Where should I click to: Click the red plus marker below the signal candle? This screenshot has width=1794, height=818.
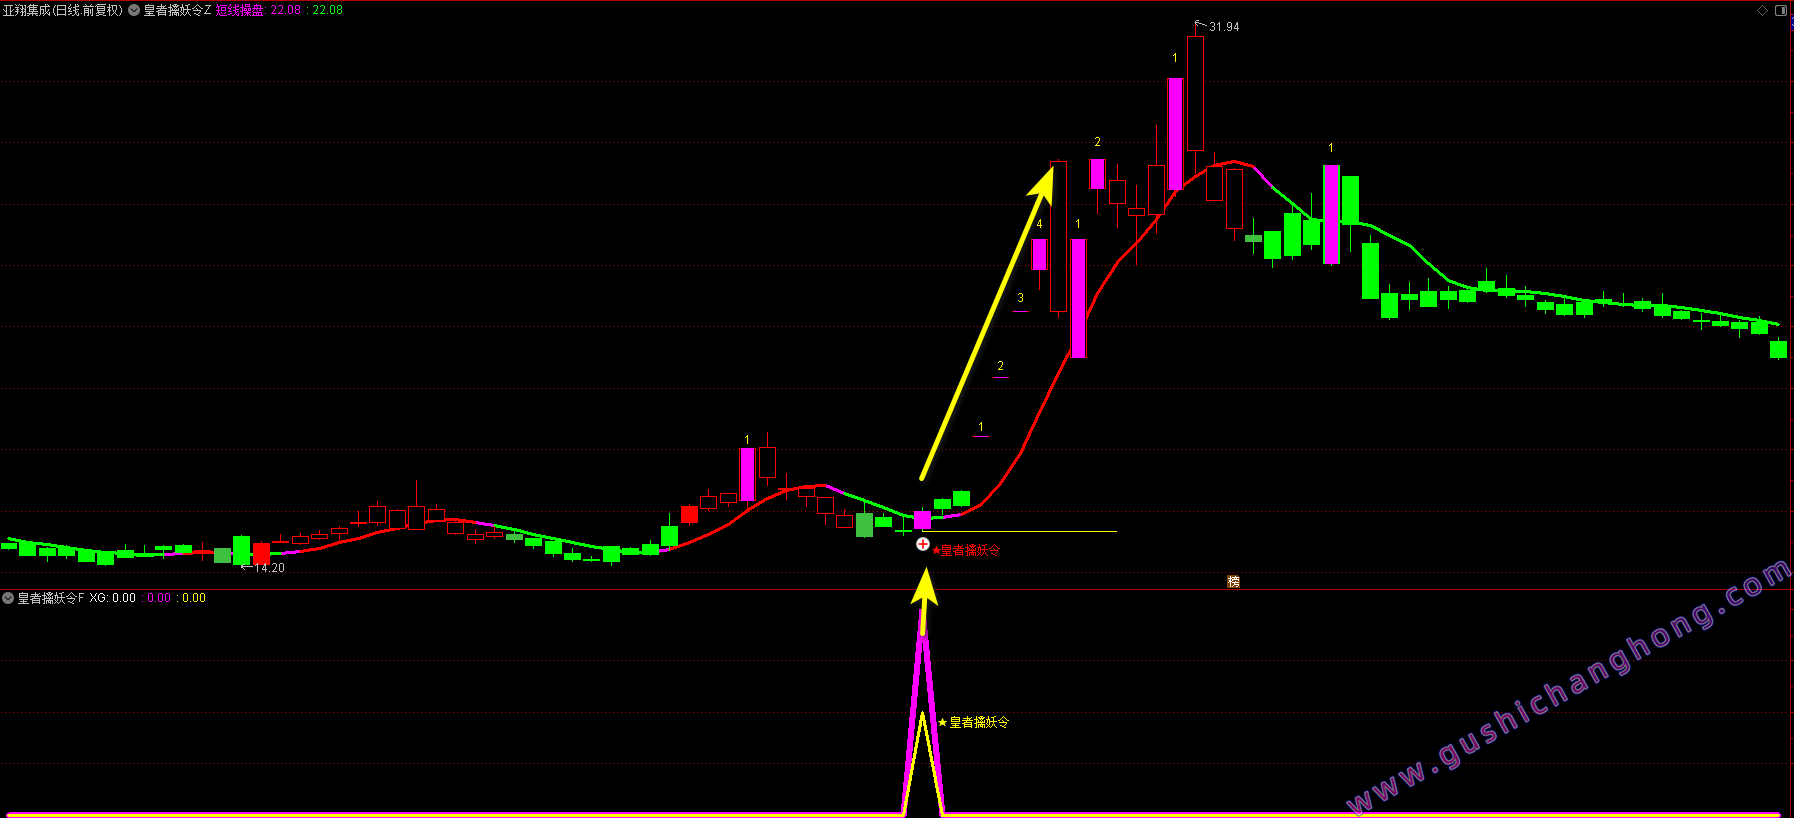click(x=923, y=544)
